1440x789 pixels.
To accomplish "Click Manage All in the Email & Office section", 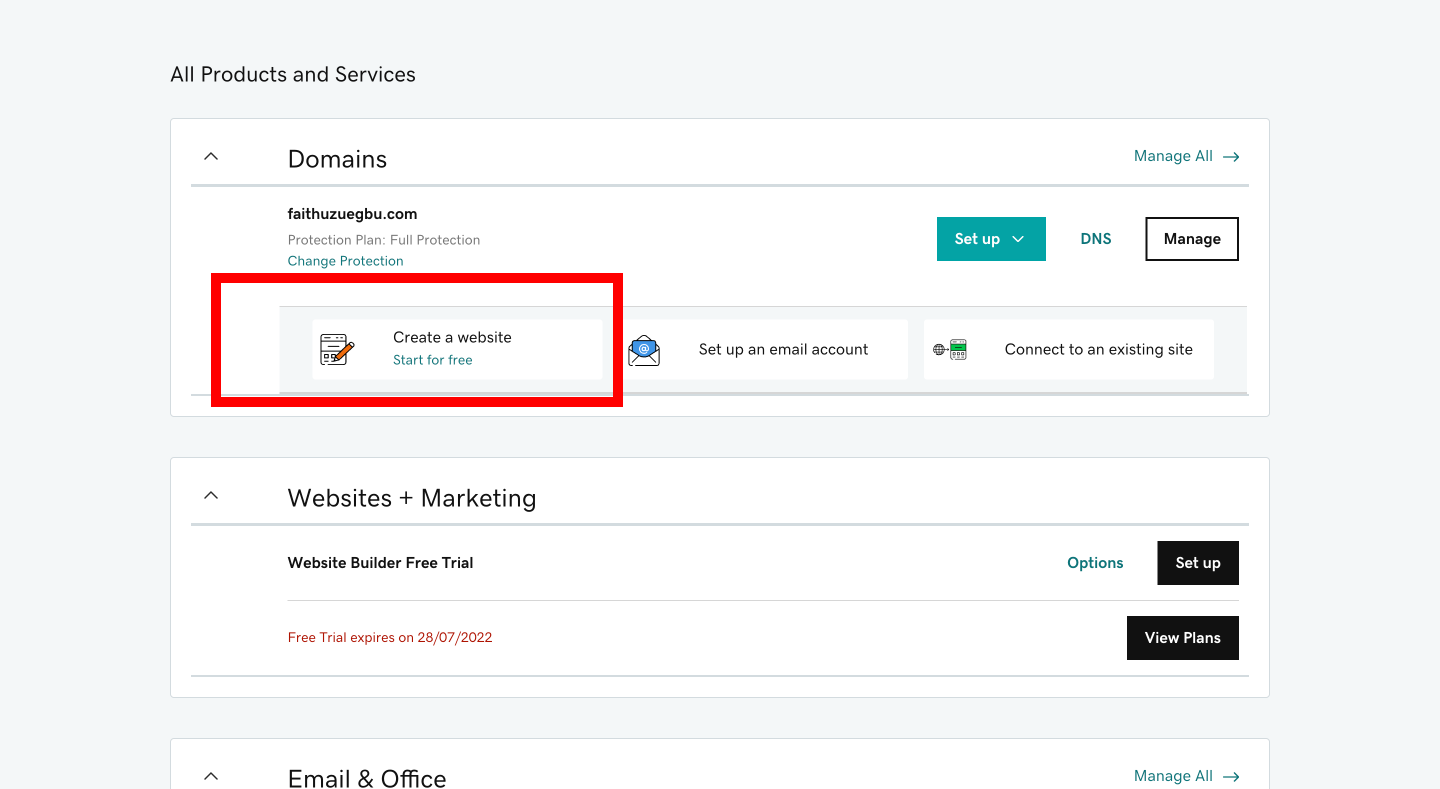I will (1172, 776).
